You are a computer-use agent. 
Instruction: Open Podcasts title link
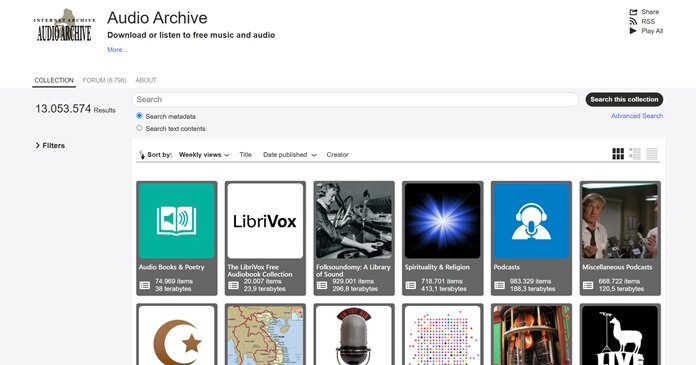[506, 267]
